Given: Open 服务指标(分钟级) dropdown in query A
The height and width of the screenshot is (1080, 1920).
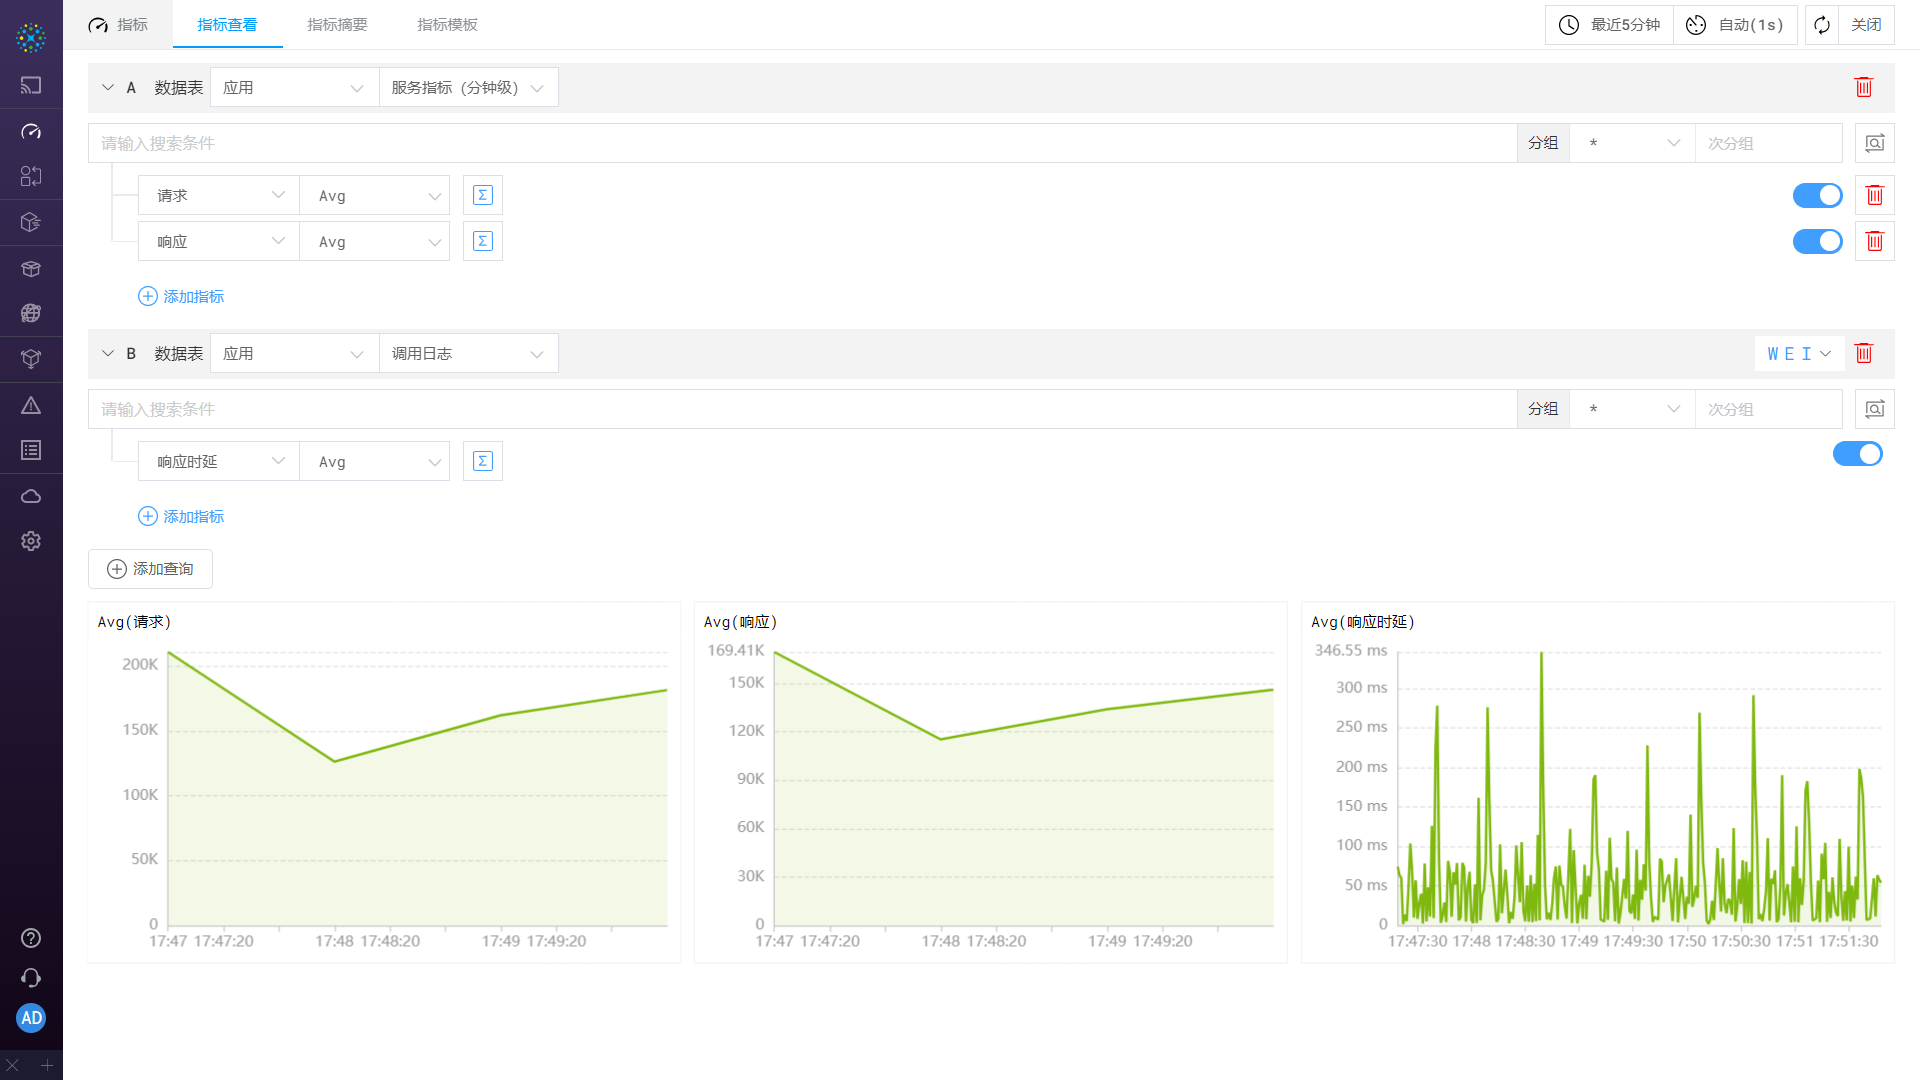Looking at the screenshot, I should 468,88.
